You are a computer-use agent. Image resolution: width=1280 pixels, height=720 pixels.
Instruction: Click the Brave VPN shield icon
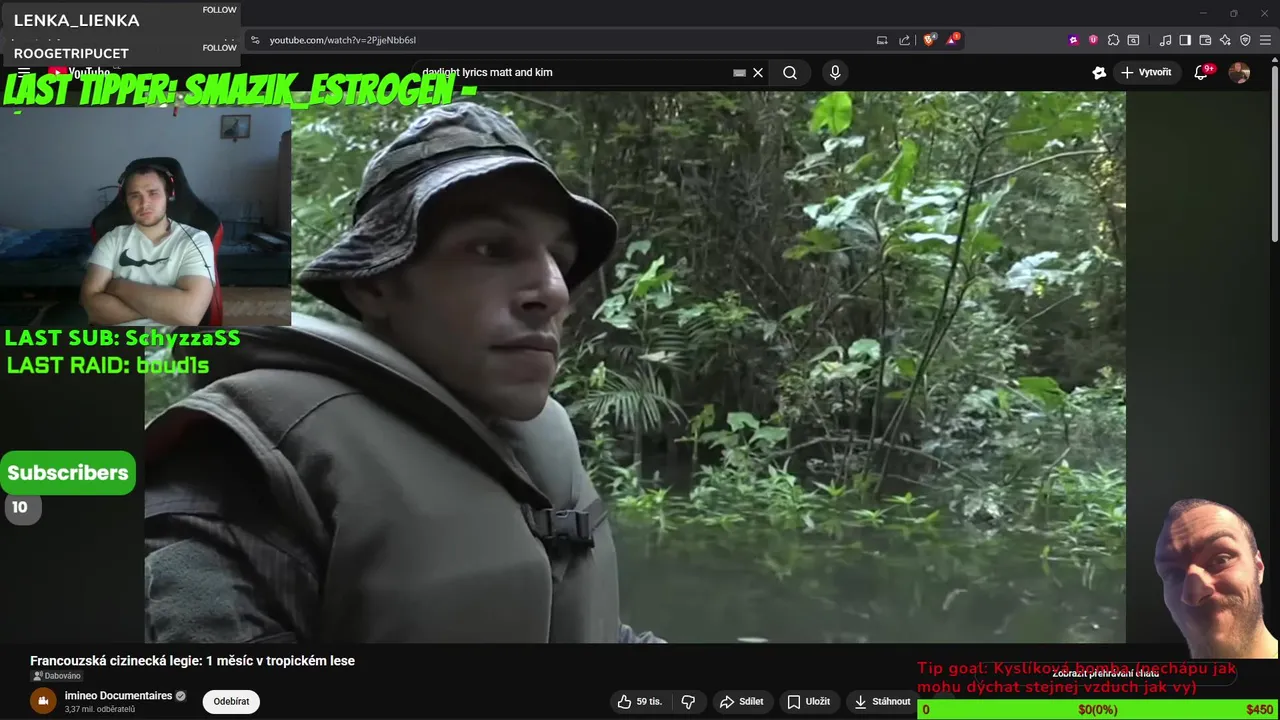[x=1245, y=40]
